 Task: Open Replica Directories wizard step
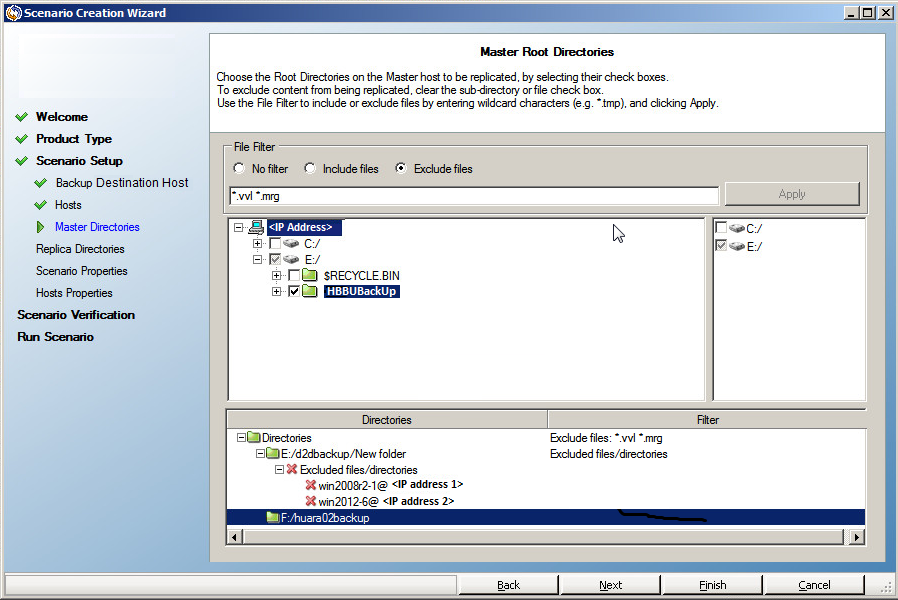click(80, 249)
